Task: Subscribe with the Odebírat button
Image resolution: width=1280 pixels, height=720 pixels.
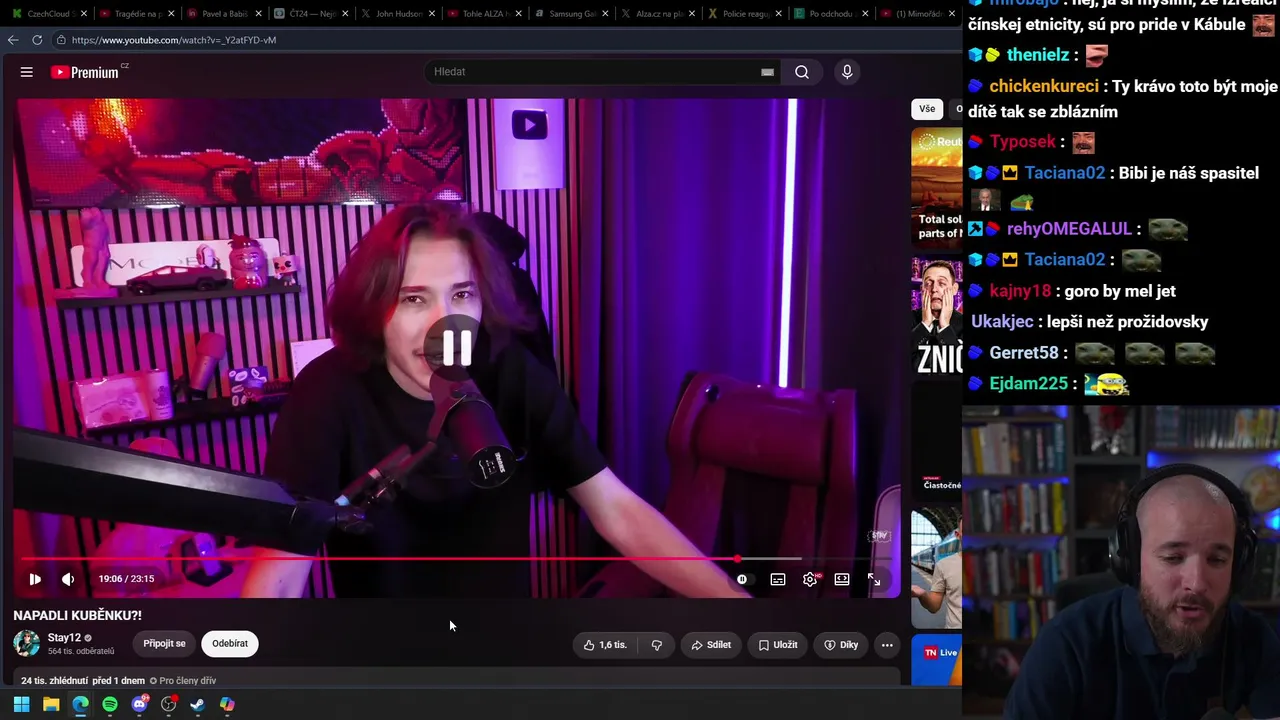Action: [230, 644]
